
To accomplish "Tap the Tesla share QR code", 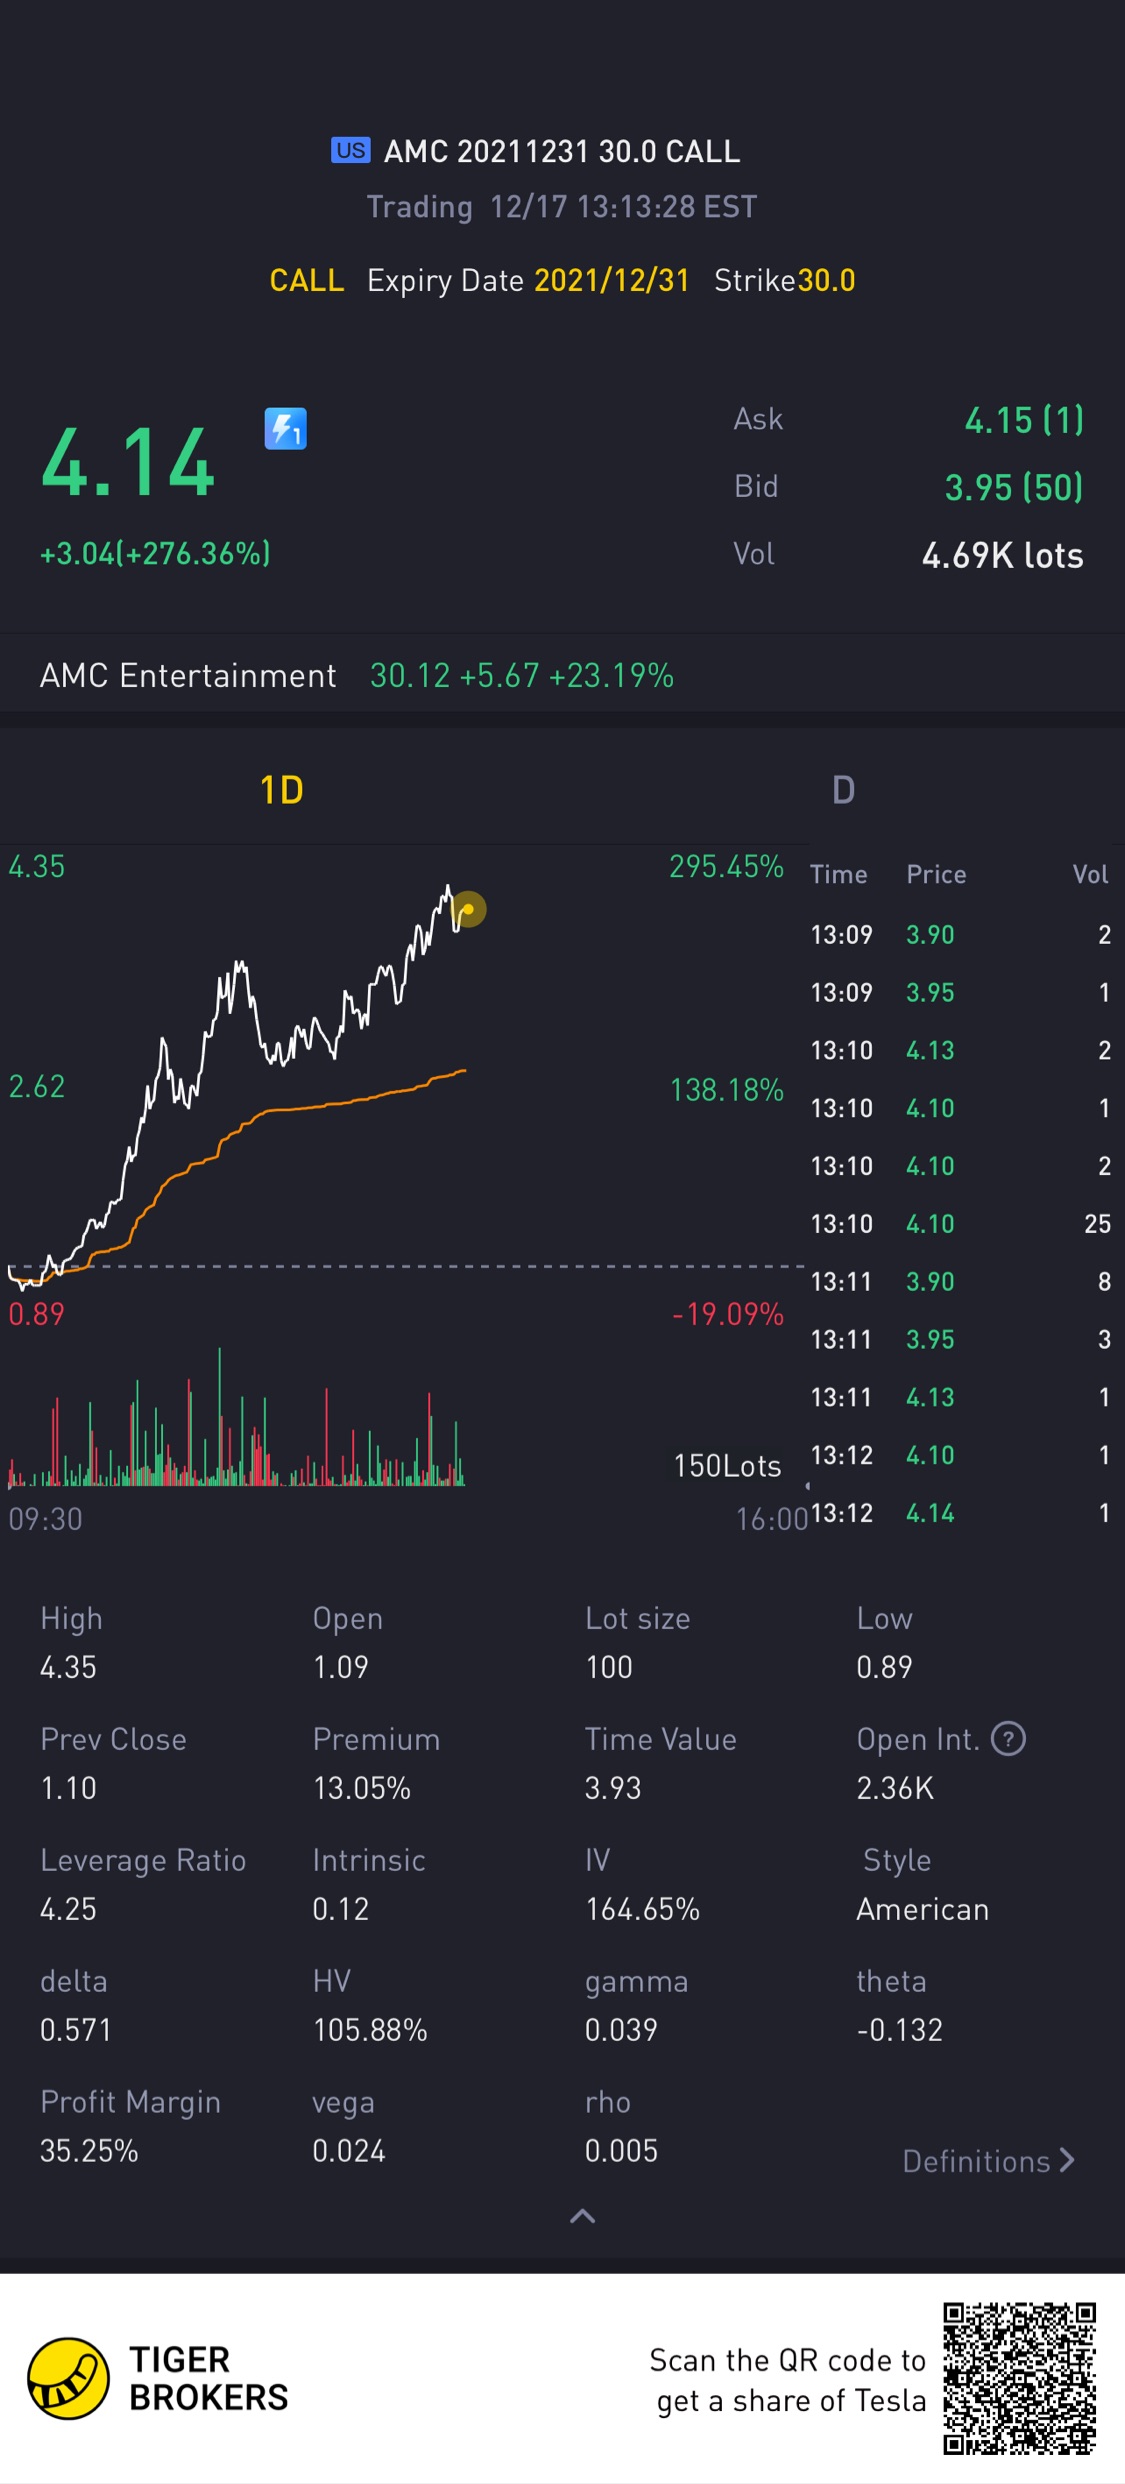I will [x=1019, y=2378].
